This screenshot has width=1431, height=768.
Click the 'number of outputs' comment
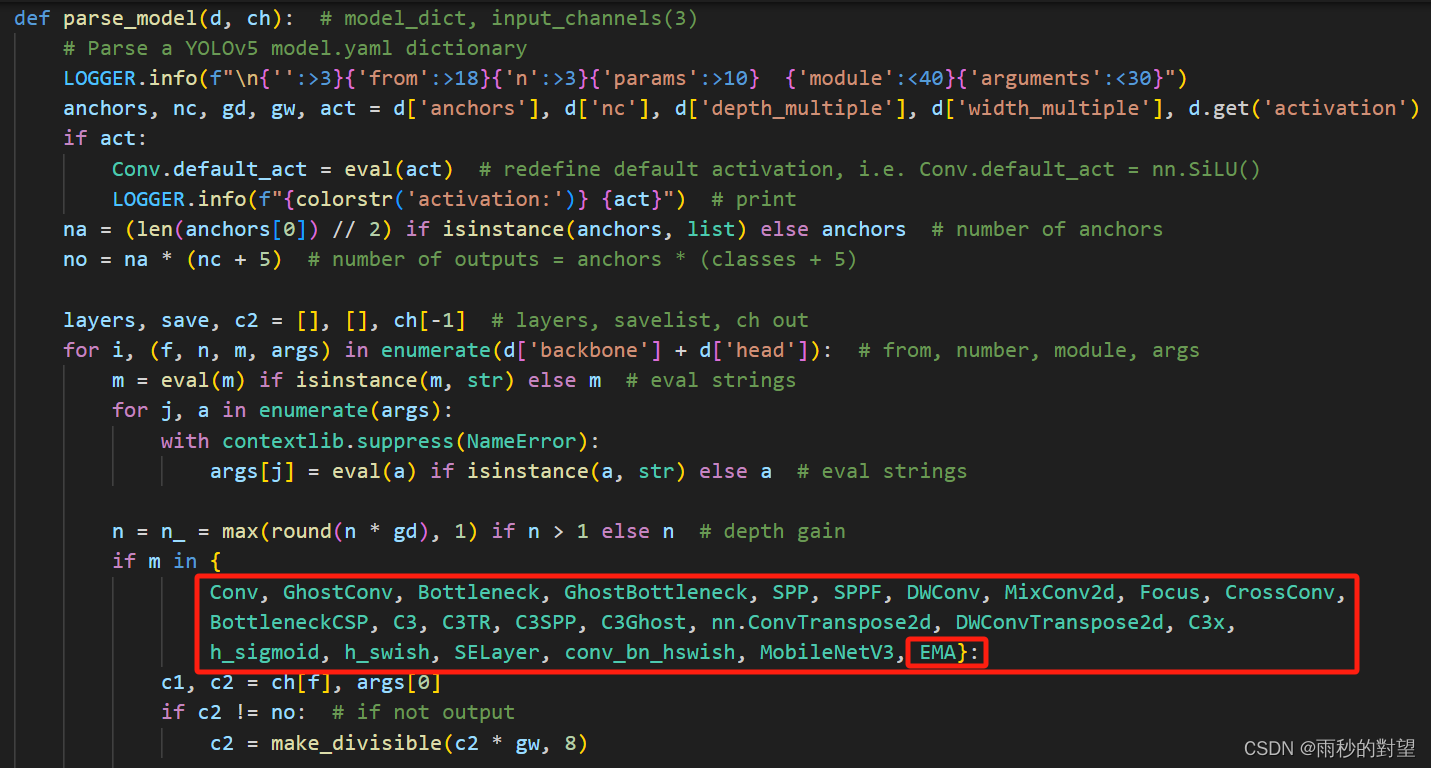tap(582, 259)
